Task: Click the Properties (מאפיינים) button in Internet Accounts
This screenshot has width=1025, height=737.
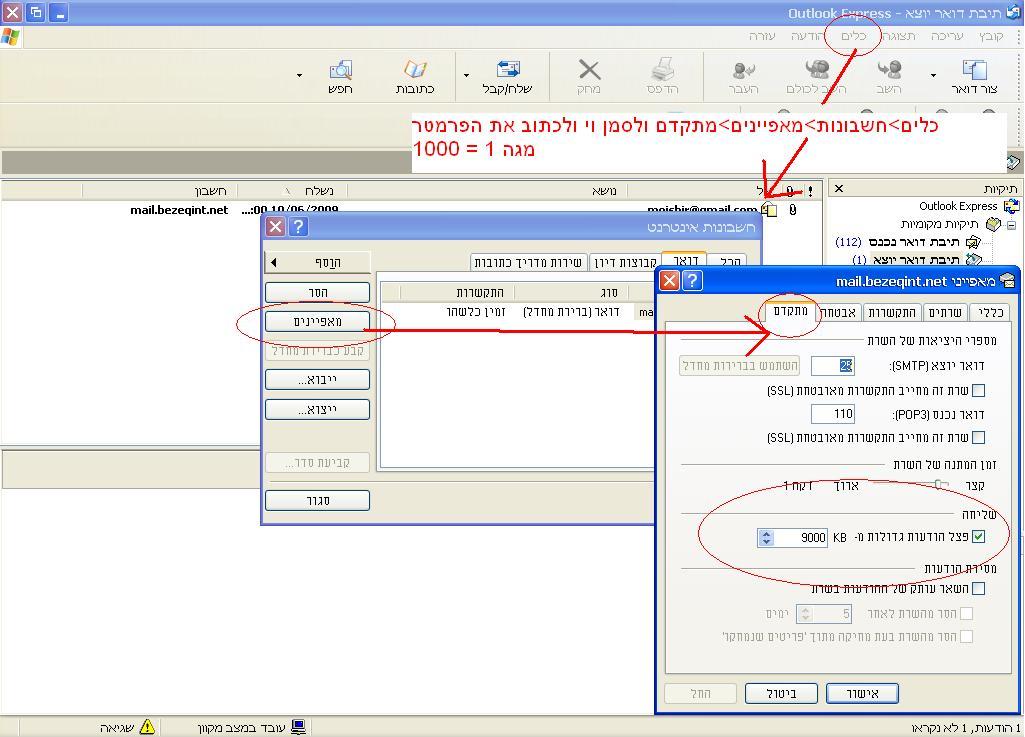Action: tap(318, 321)
